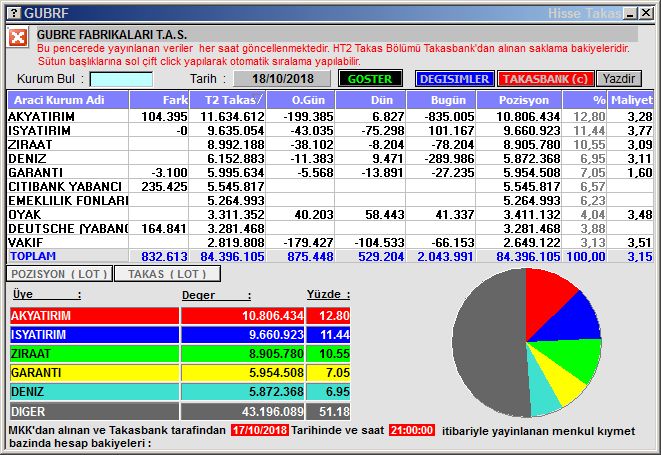Select the DENIZ table row name
The width and height of the screenshot is (661, 455).
pyautogui.click(x=27, y=159)
